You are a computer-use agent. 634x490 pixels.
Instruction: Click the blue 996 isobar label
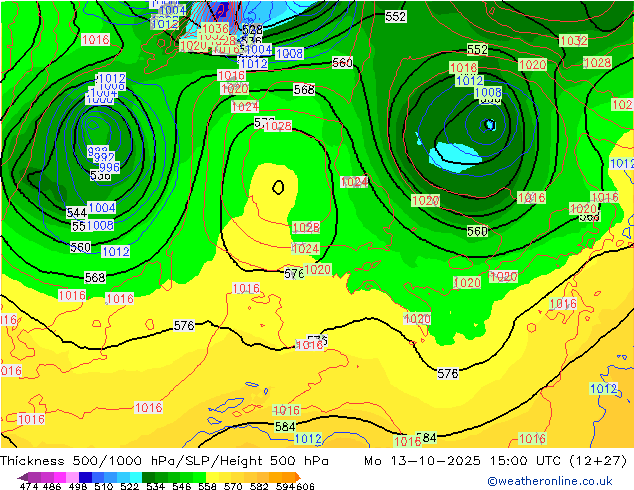110,167
